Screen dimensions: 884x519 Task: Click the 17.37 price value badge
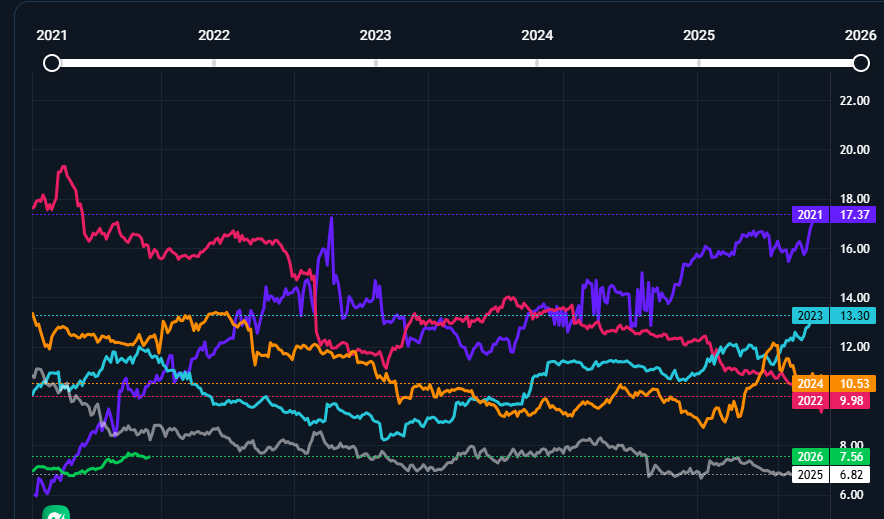click(853, 214)
